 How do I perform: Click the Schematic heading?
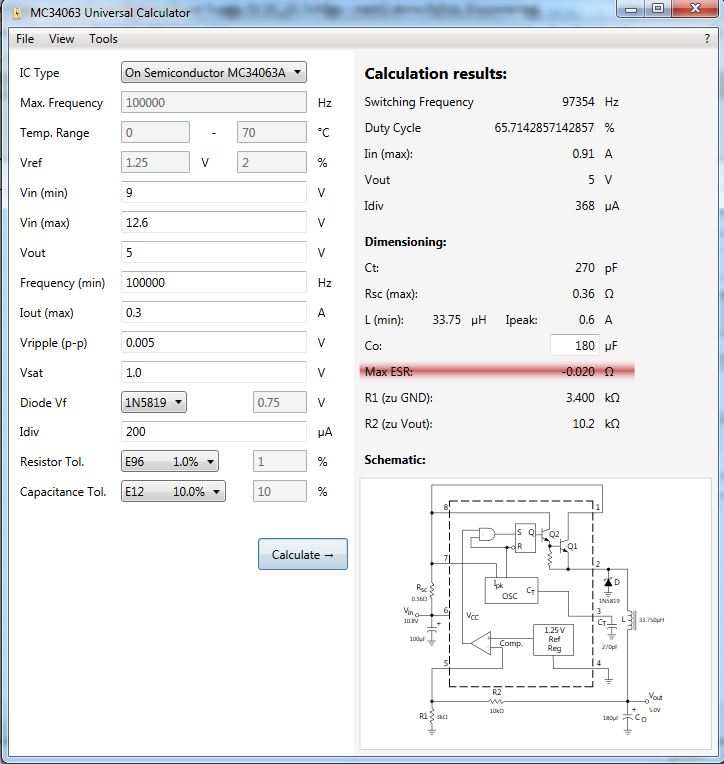[395, 459]
